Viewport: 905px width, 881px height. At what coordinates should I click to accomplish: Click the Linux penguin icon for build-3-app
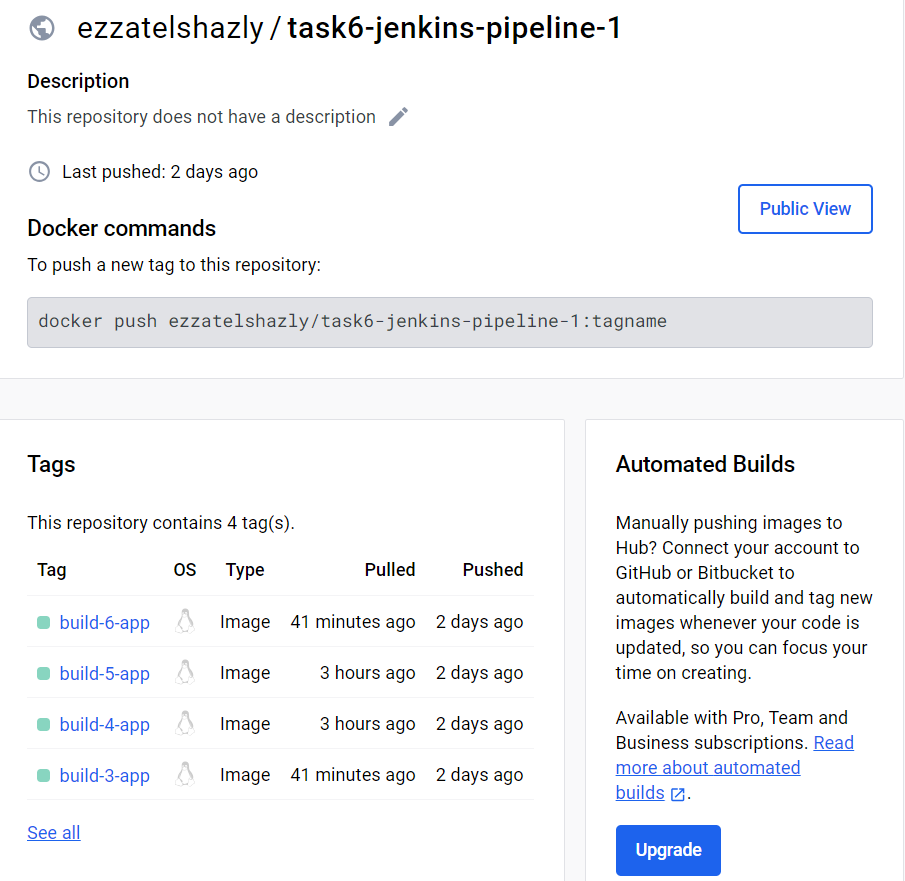[x=185, y=775]
